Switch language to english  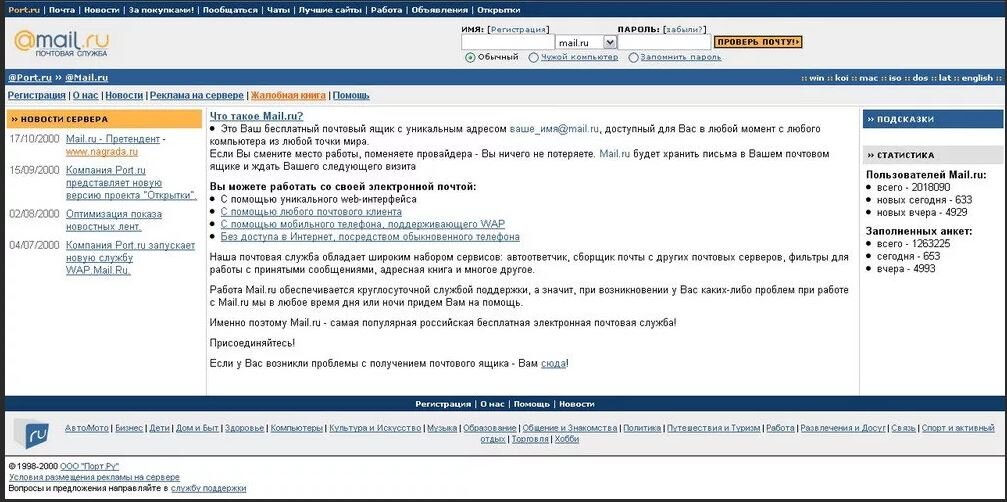coord(977,78)
